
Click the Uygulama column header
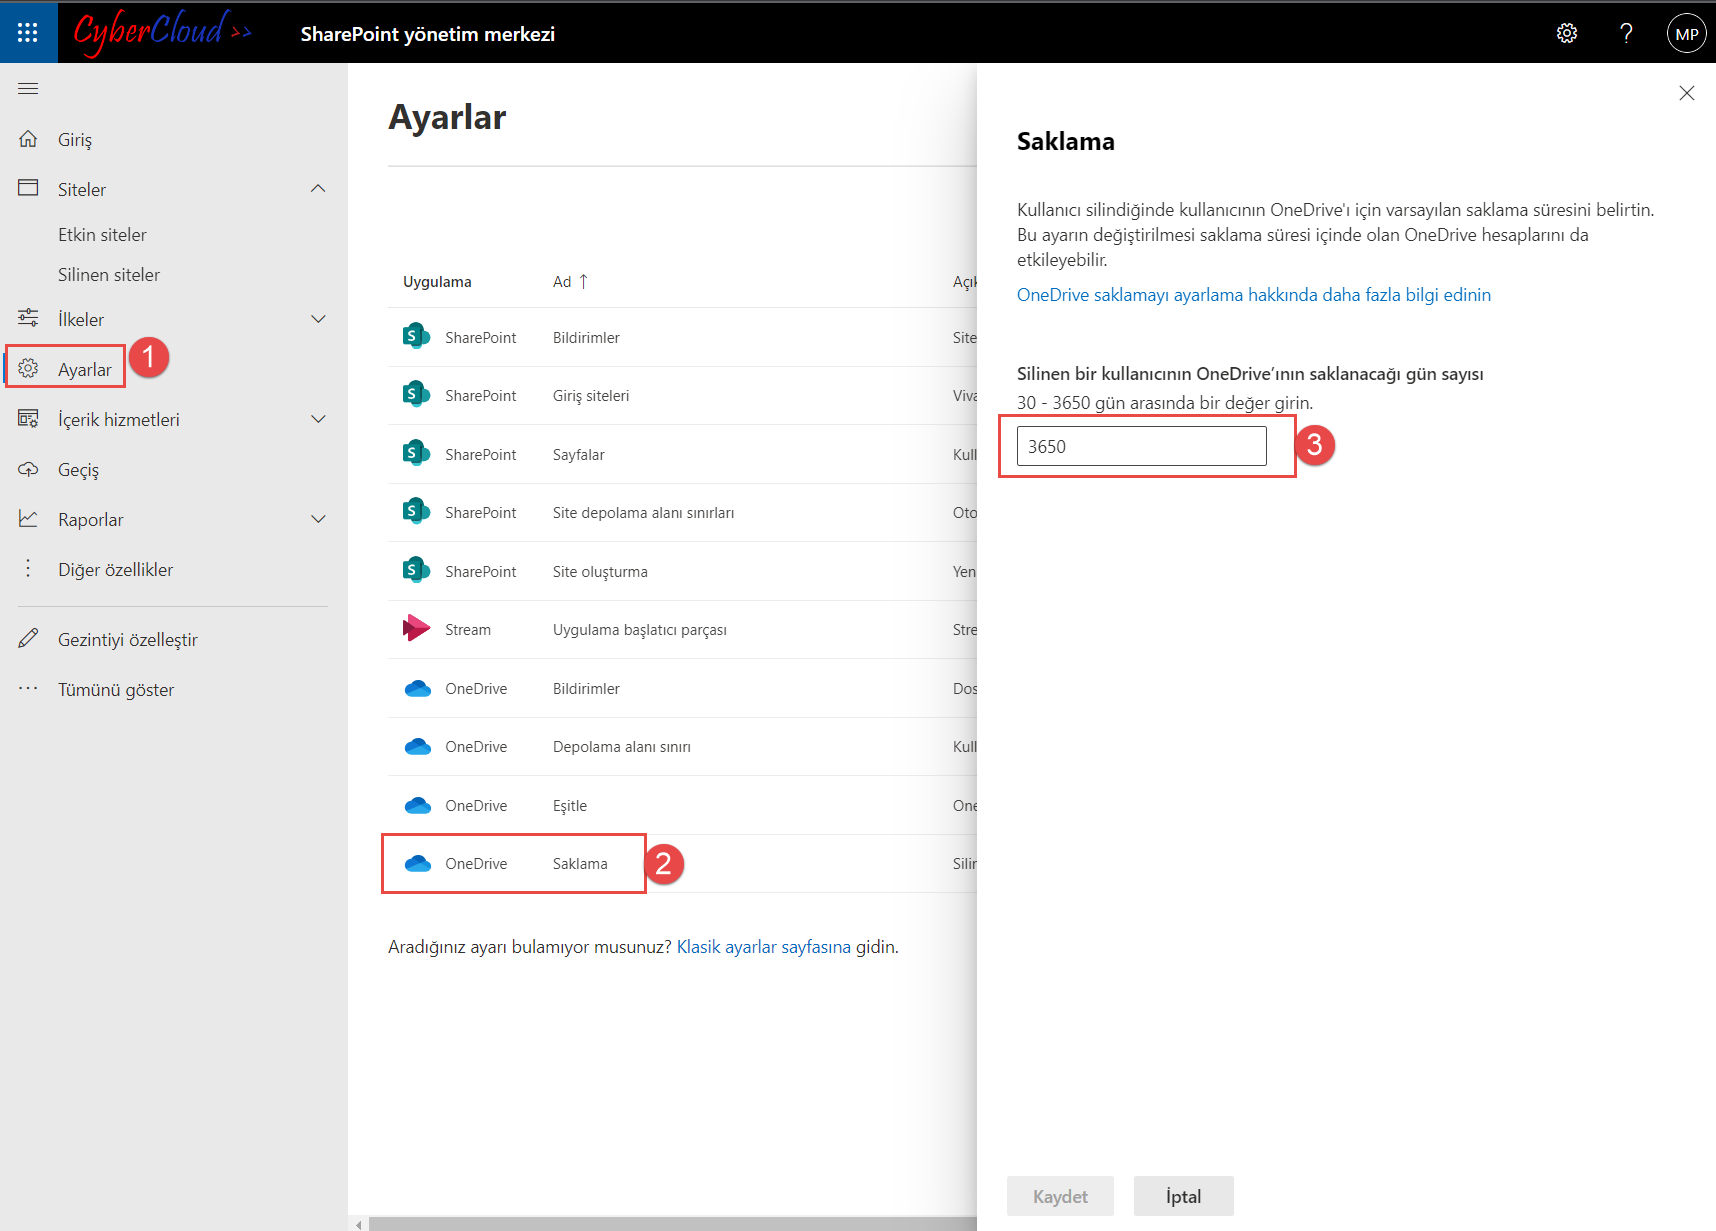[x=437, y=282]
